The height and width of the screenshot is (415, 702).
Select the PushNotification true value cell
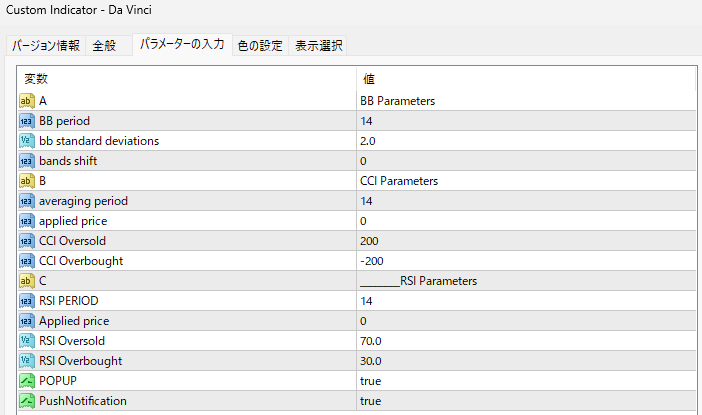pos(526,401)
